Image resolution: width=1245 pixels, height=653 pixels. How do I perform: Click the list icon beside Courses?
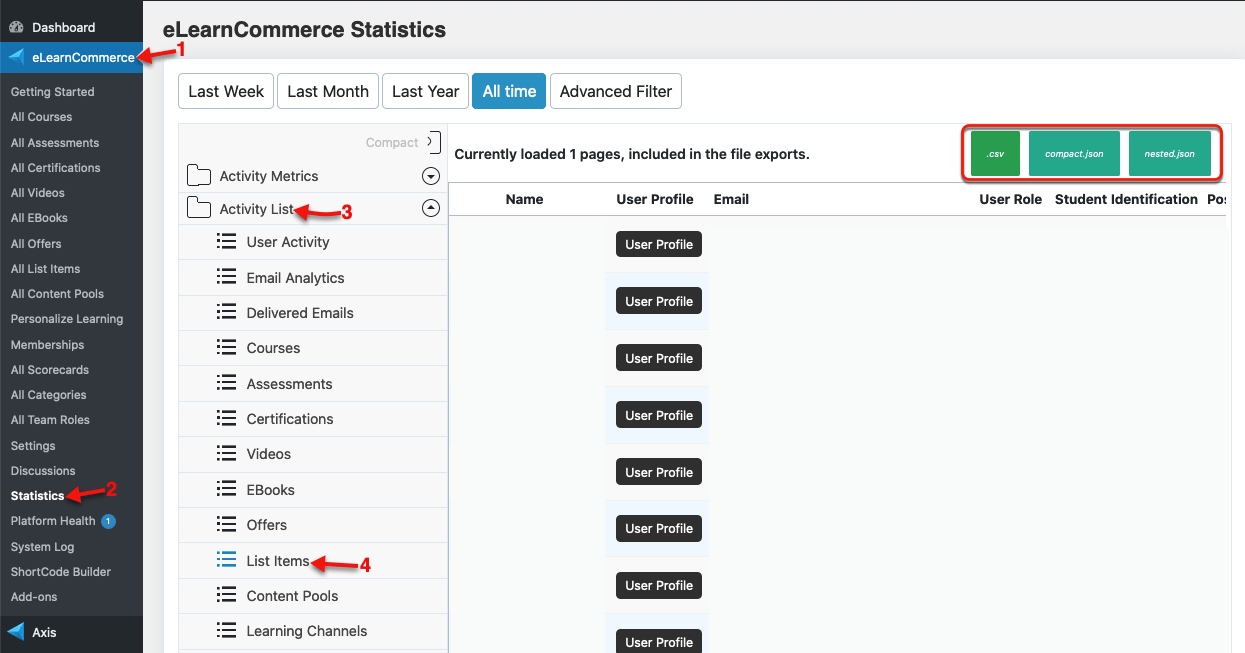tap(226, 348)
